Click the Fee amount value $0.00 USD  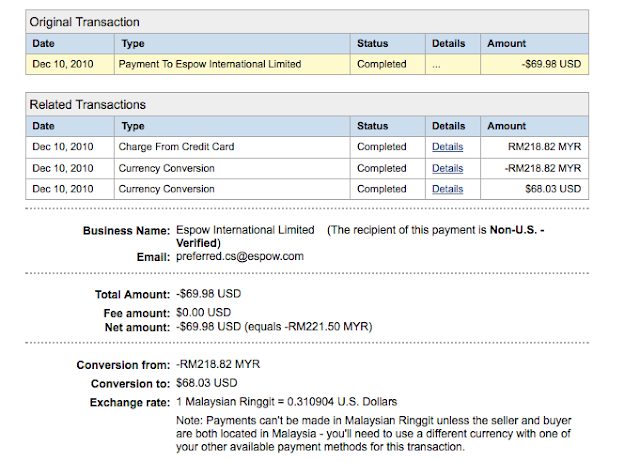(204, 313)
